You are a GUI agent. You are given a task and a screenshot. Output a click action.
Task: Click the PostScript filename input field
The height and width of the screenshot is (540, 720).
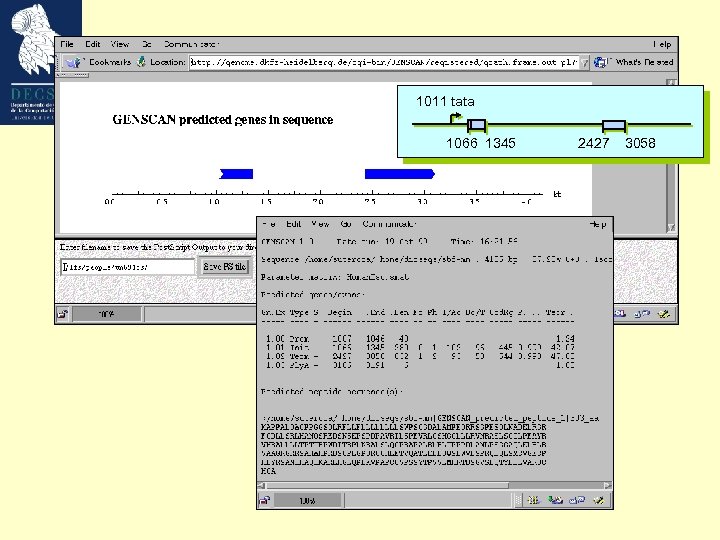128,267
